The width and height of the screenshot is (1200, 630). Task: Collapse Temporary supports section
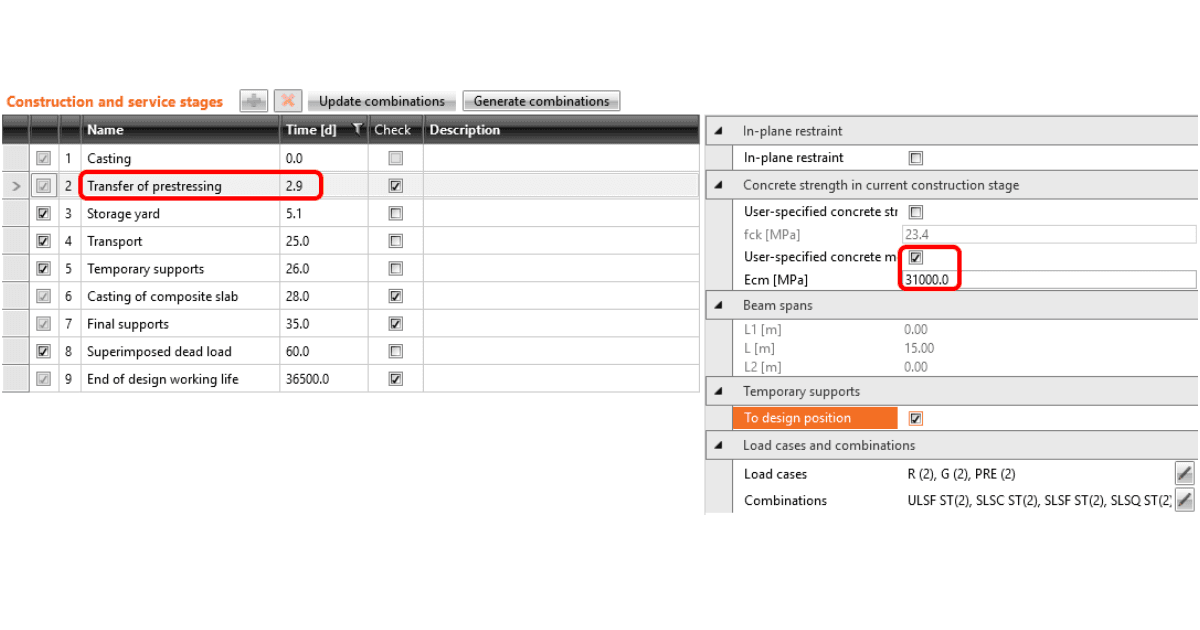(719, 391)
